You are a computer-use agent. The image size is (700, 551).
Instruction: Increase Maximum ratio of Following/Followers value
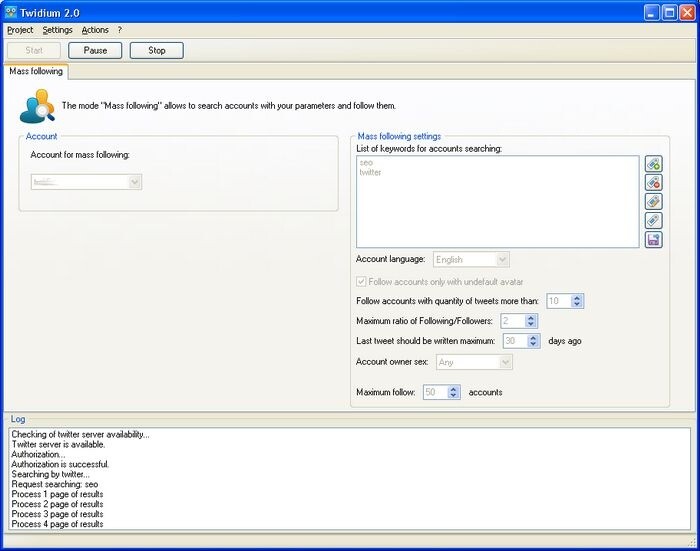[x=531, y=317]
